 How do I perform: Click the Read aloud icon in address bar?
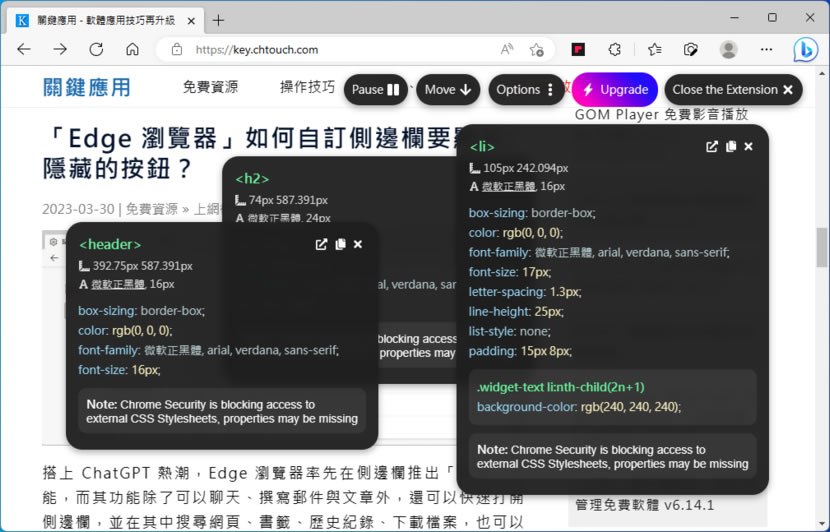(507, 49)
